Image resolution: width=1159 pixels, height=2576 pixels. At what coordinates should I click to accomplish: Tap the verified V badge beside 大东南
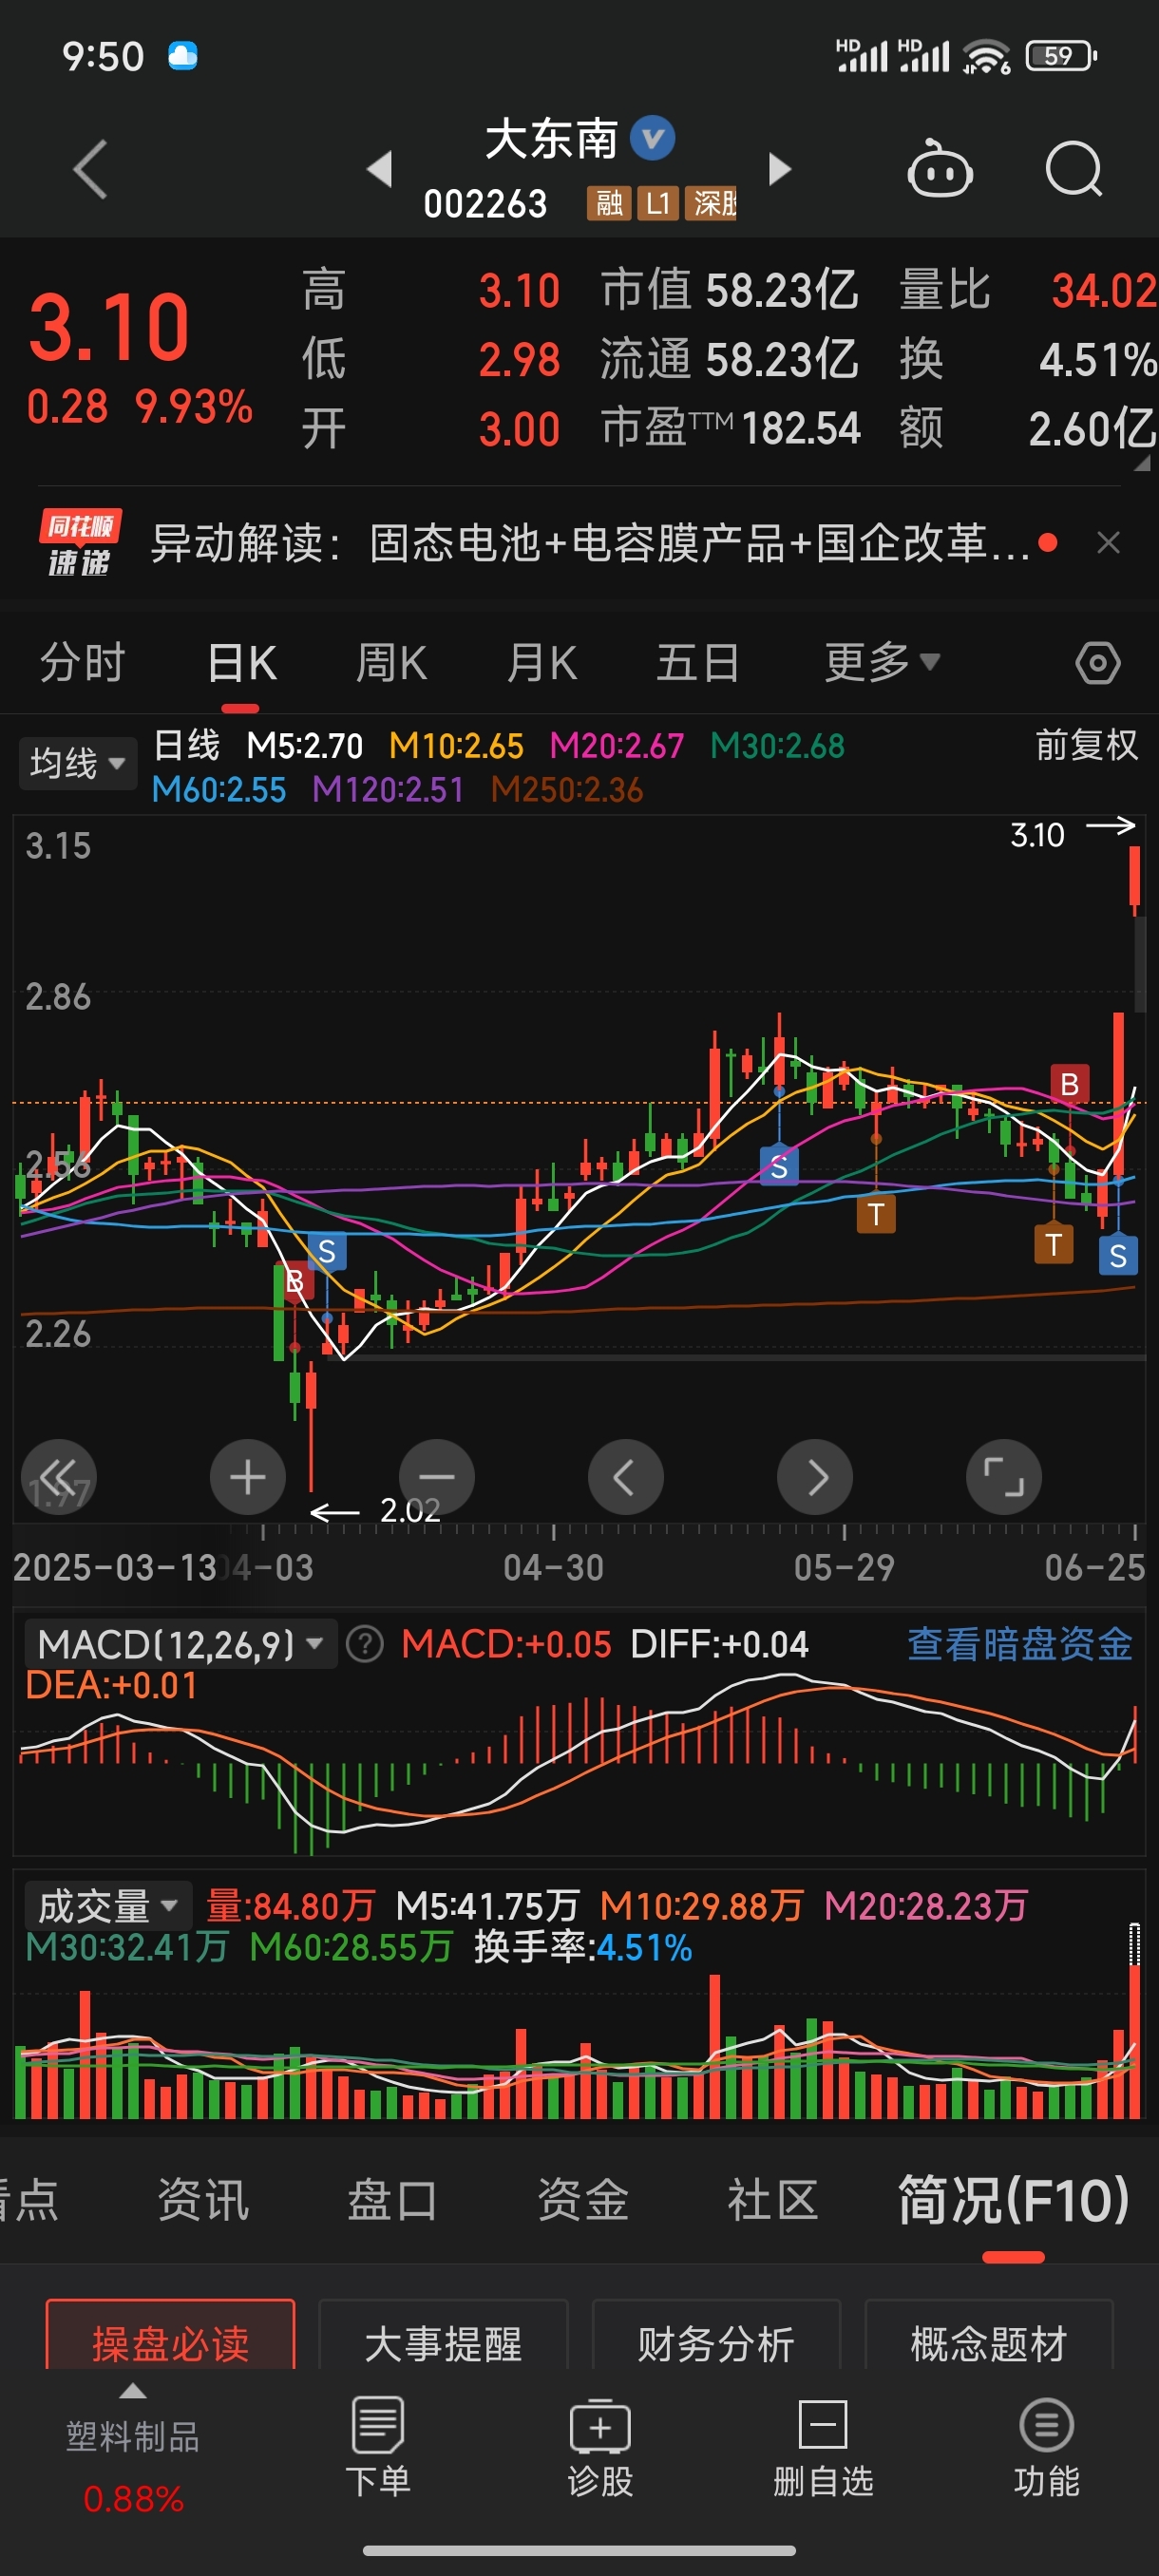pos(653,138)
